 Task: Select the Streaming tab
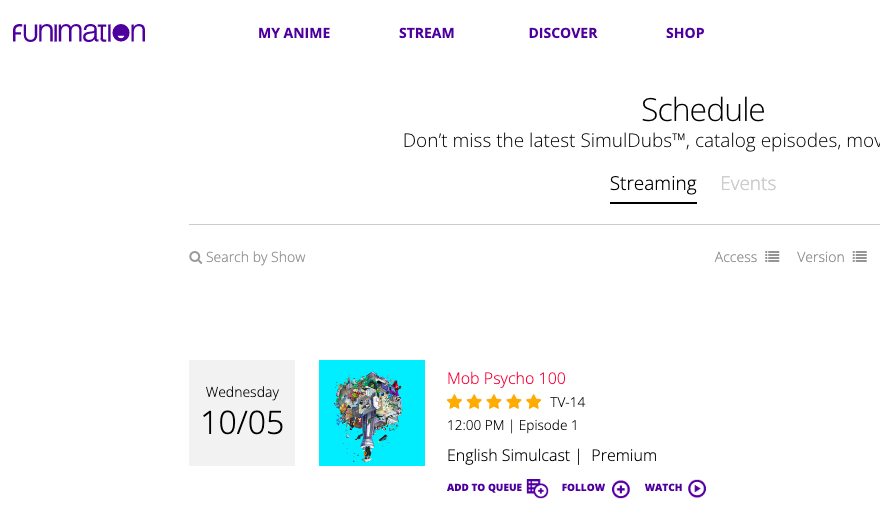653,186
